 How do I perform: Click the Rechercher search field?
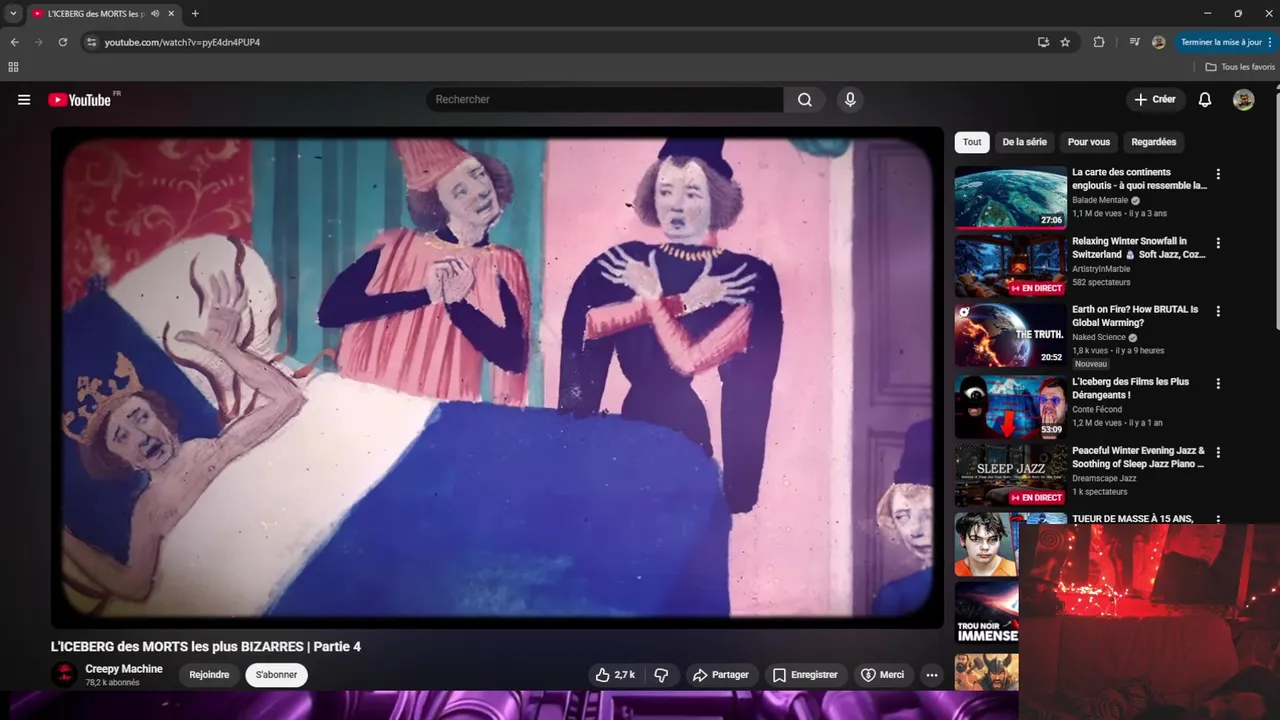(605, 100)
